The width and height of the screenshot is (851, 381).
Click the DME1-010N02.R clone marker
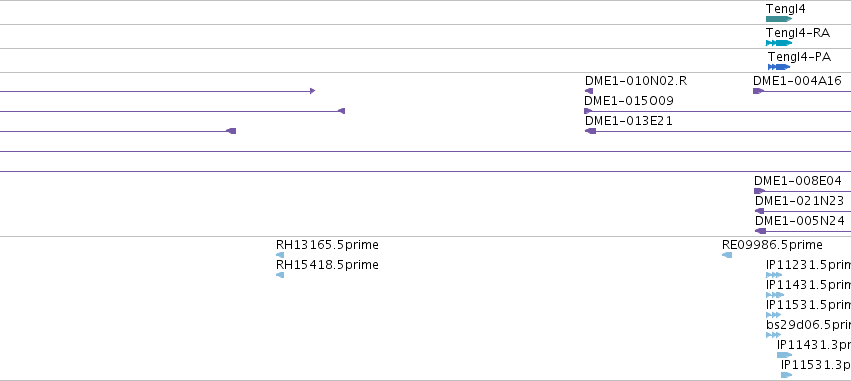[x=589, y=91]
